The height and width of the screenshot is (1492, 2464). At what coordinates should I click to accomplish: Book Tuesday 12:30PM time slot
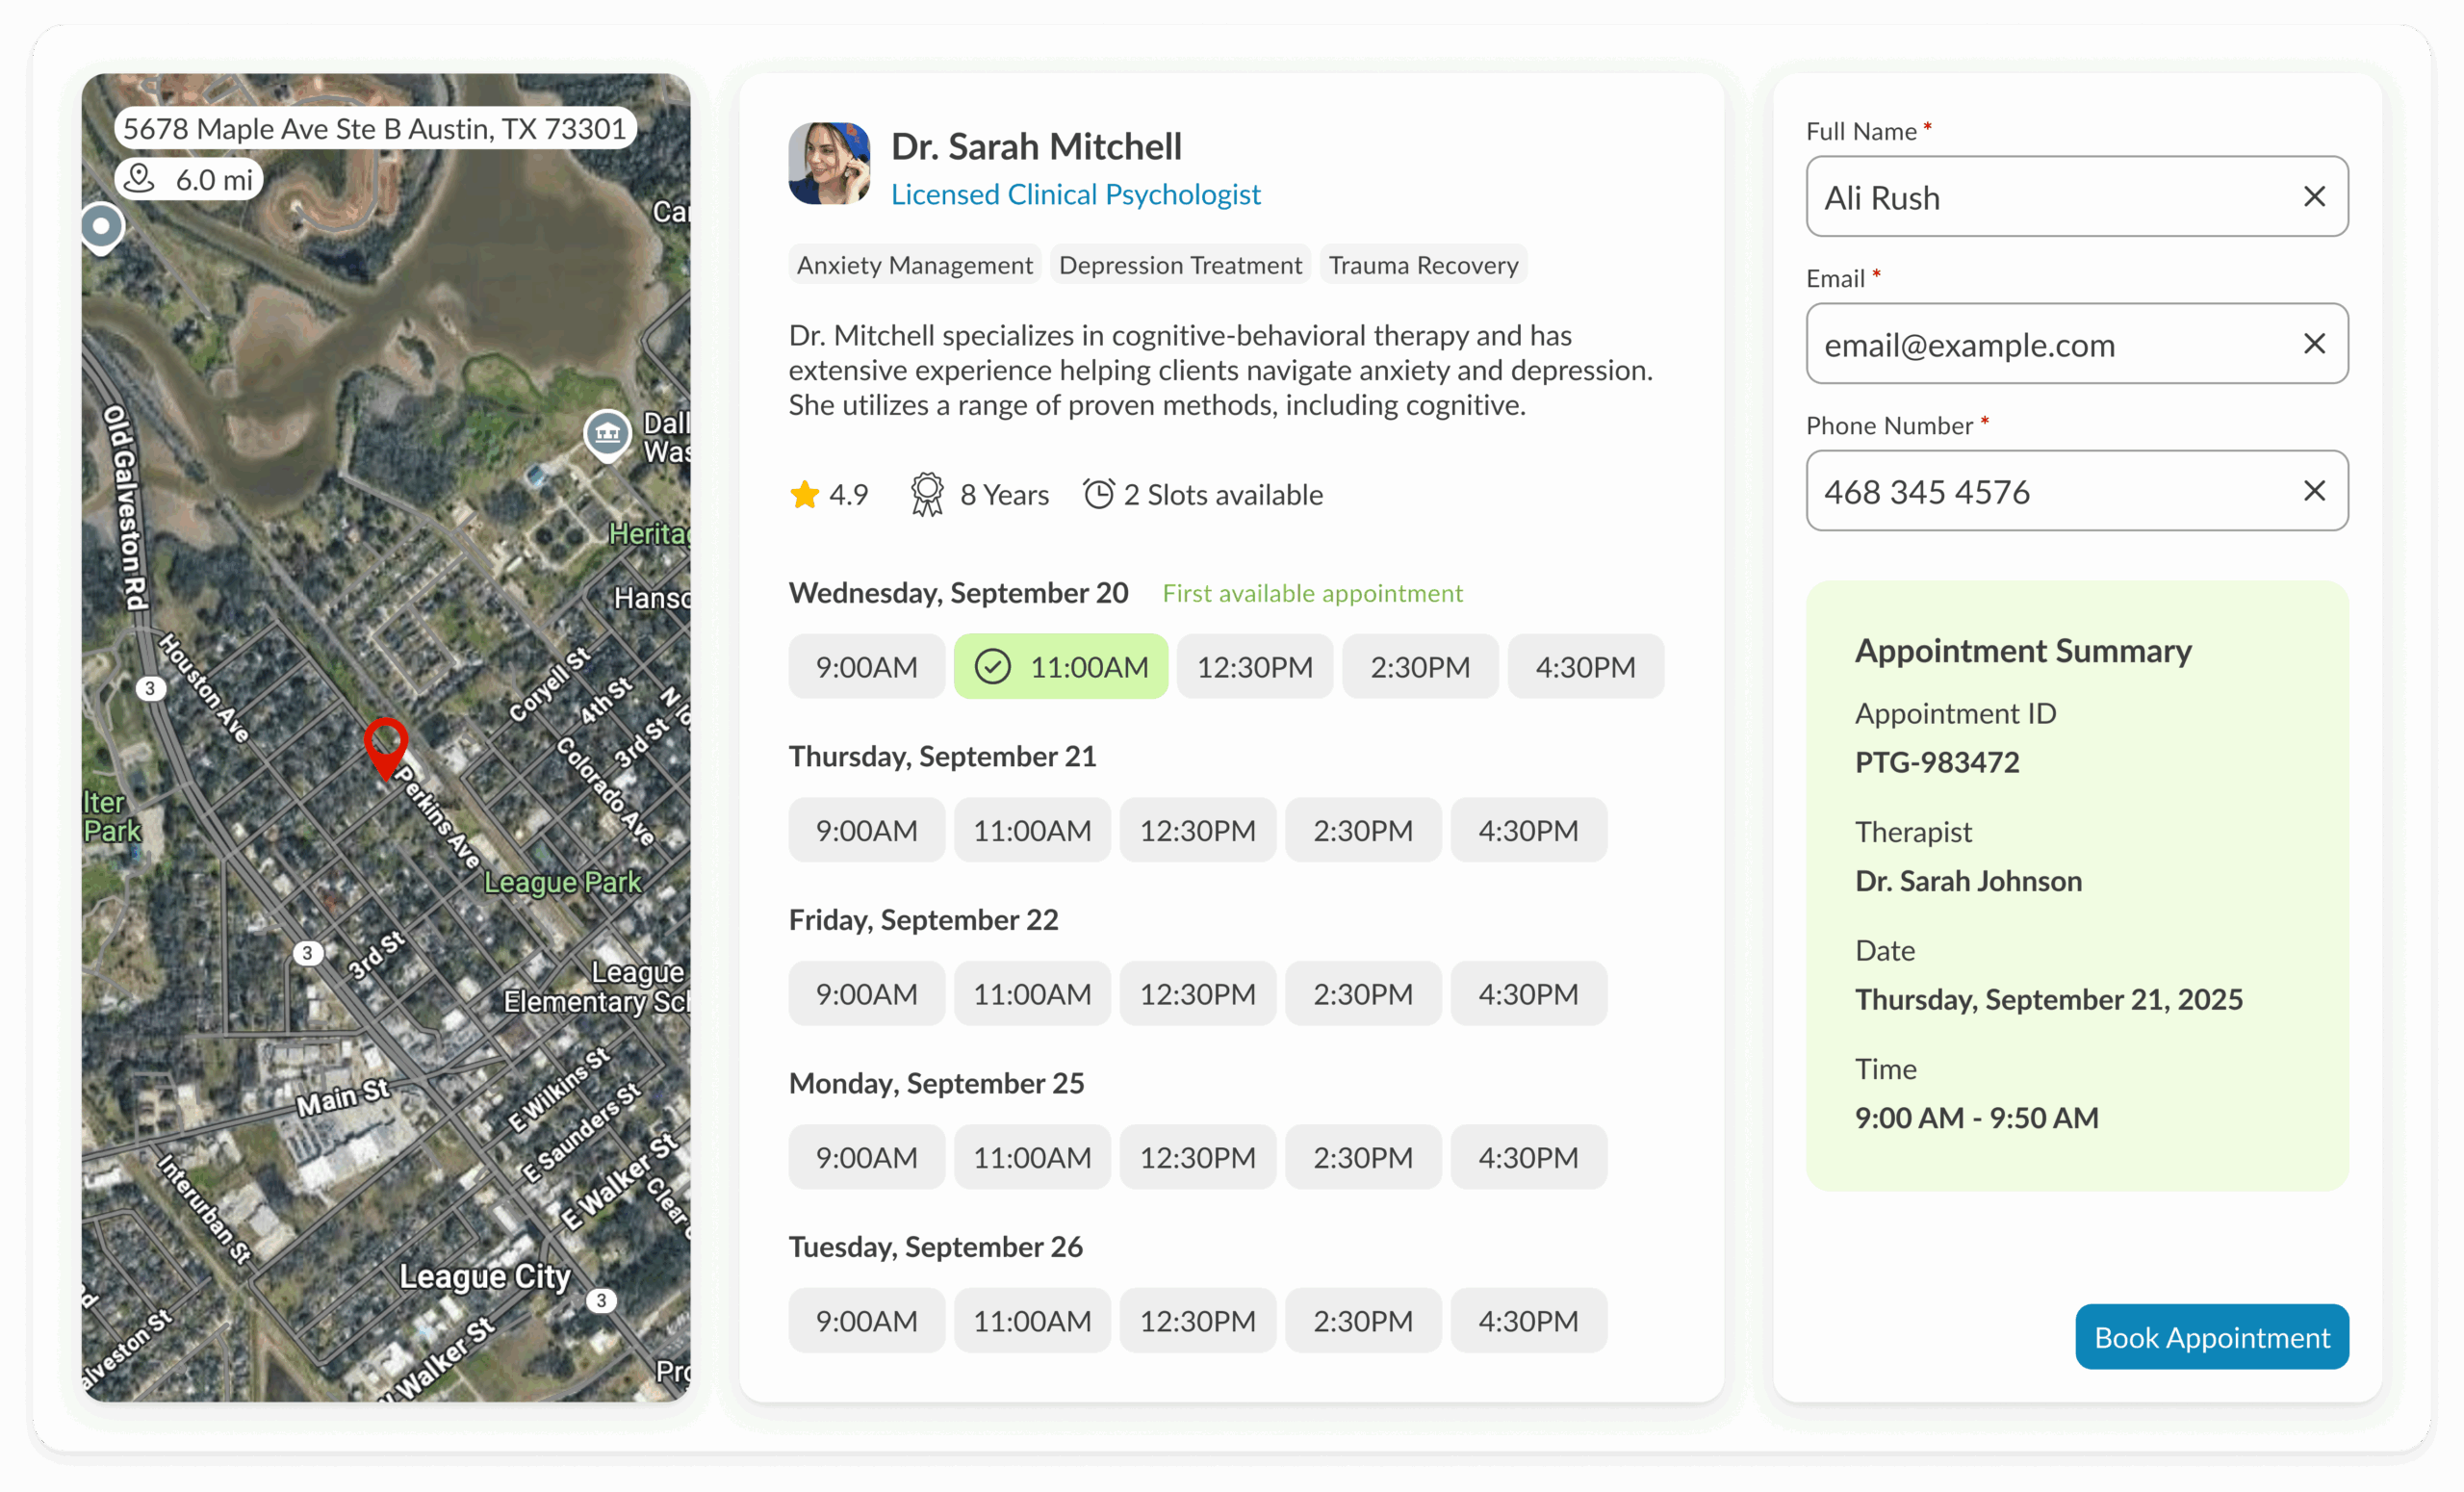(1197, 1320)
